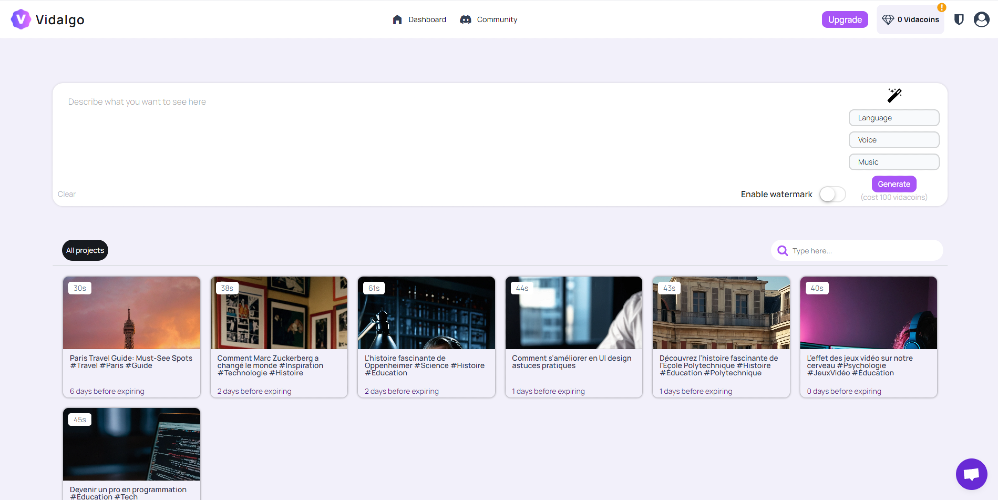Image resolution: width=998 pixels, height=500 pixels.
Task: Open the Music dropdown
Action: pyautogui.click(x=894, y=162)
